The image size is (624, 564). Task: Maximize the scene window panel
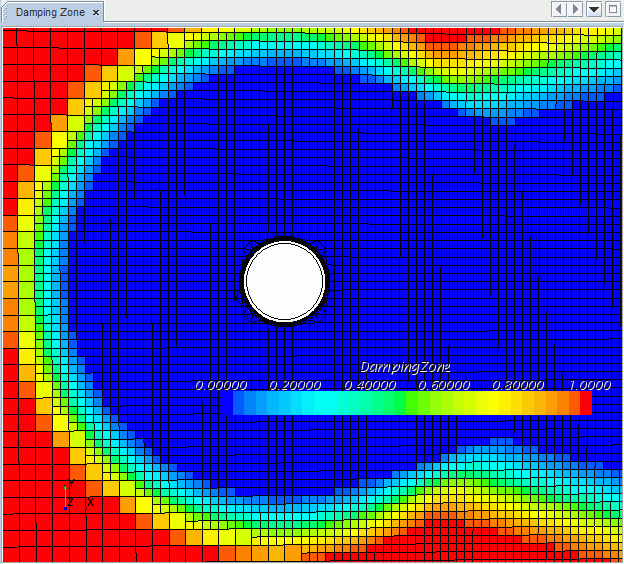pyautogui.click(x=613, y=9)
